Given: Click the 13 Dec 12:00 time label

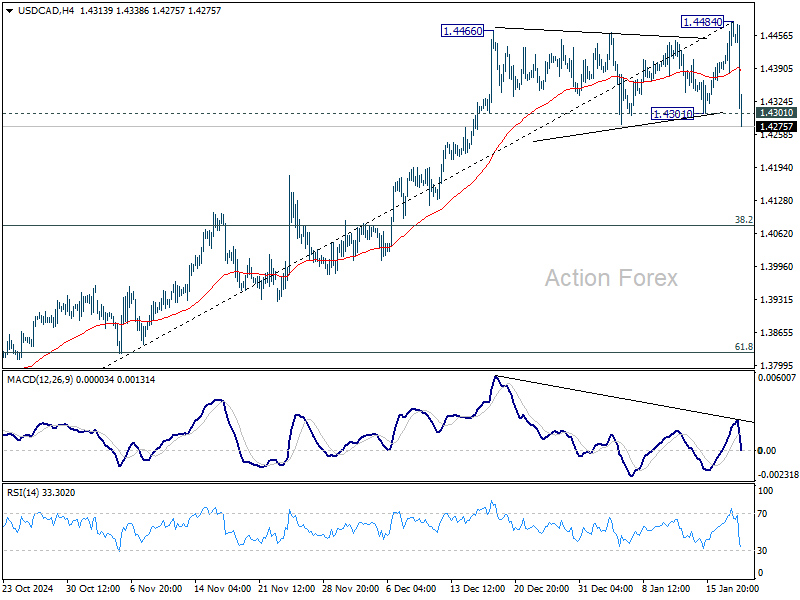Looking at the screenshot, I should coord(478,589).
